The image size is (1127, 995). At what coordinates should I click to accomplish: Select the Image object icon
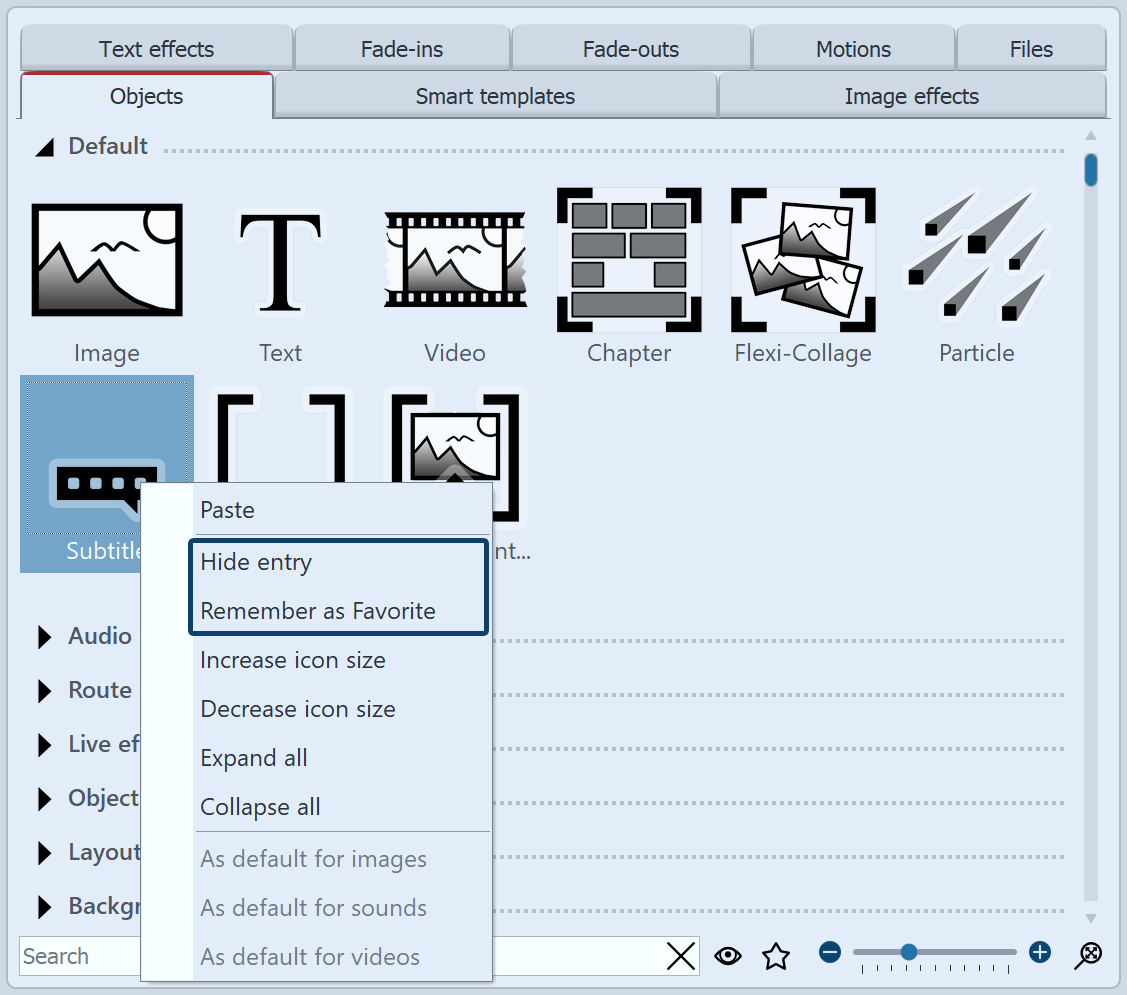coord(106,258)
